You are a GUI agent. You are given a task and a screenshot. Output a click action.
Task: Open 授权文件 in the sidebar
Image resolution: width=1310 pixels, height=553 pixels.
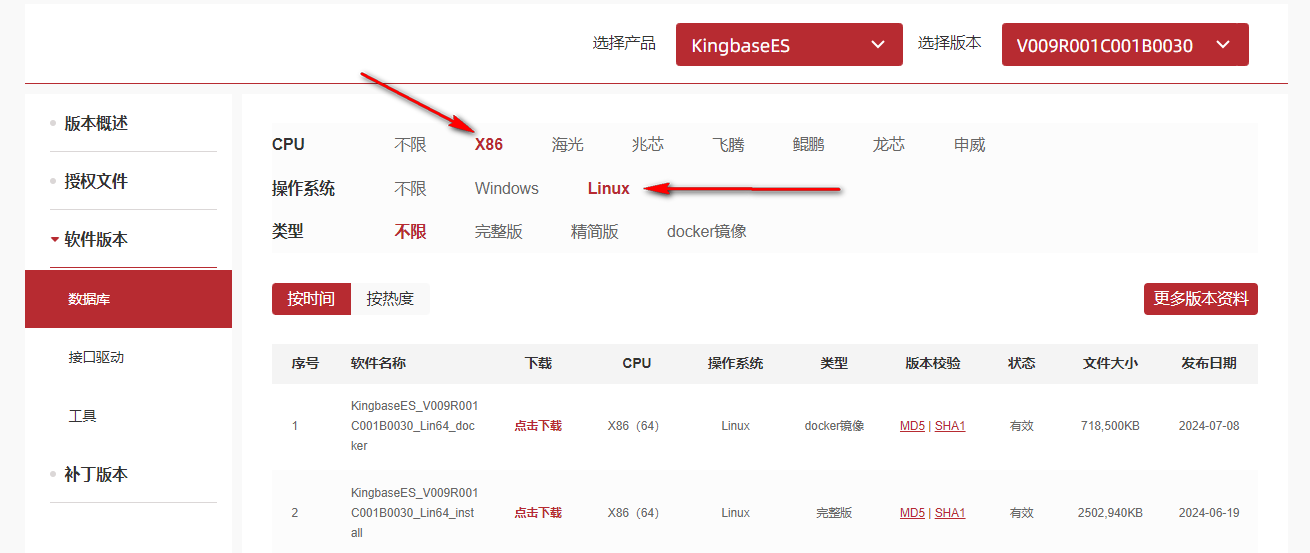pyautogui.click(x=96, y=182)
